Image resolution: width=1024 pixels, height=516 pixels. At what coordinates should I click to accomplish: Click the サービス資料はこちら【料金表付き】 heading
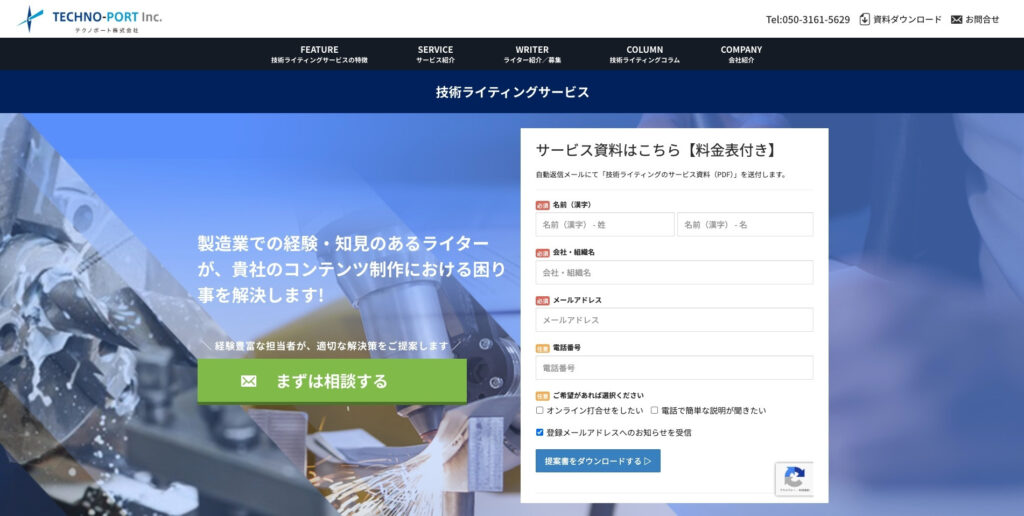(x=657, y=150)
